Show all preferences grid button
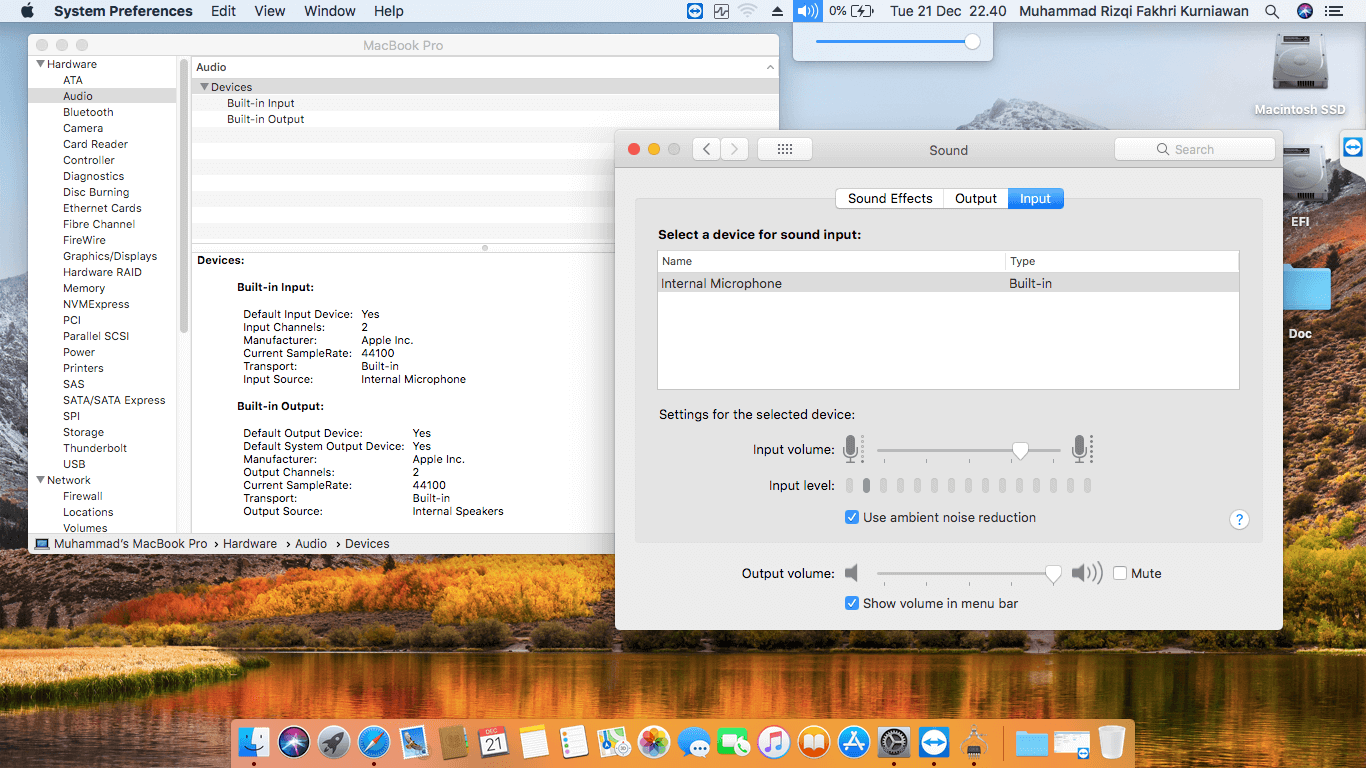This screenshot has width=1366, height=768. (x=785, y=149)
